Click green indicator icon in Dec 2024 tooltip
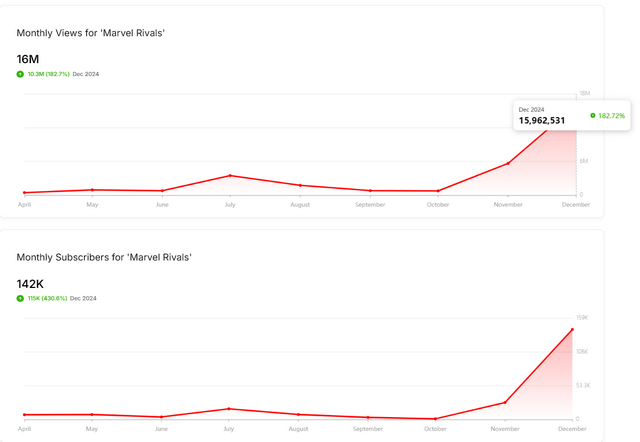 point(593,115)
